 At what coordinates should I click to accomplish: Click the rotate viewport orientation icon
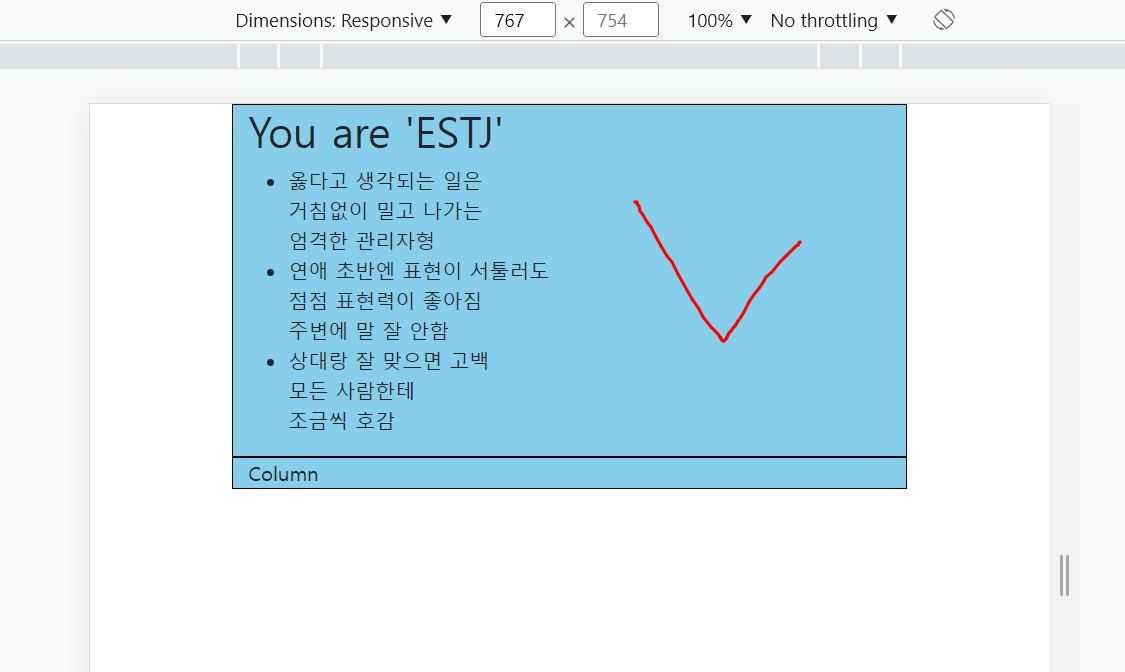(943, 19)
